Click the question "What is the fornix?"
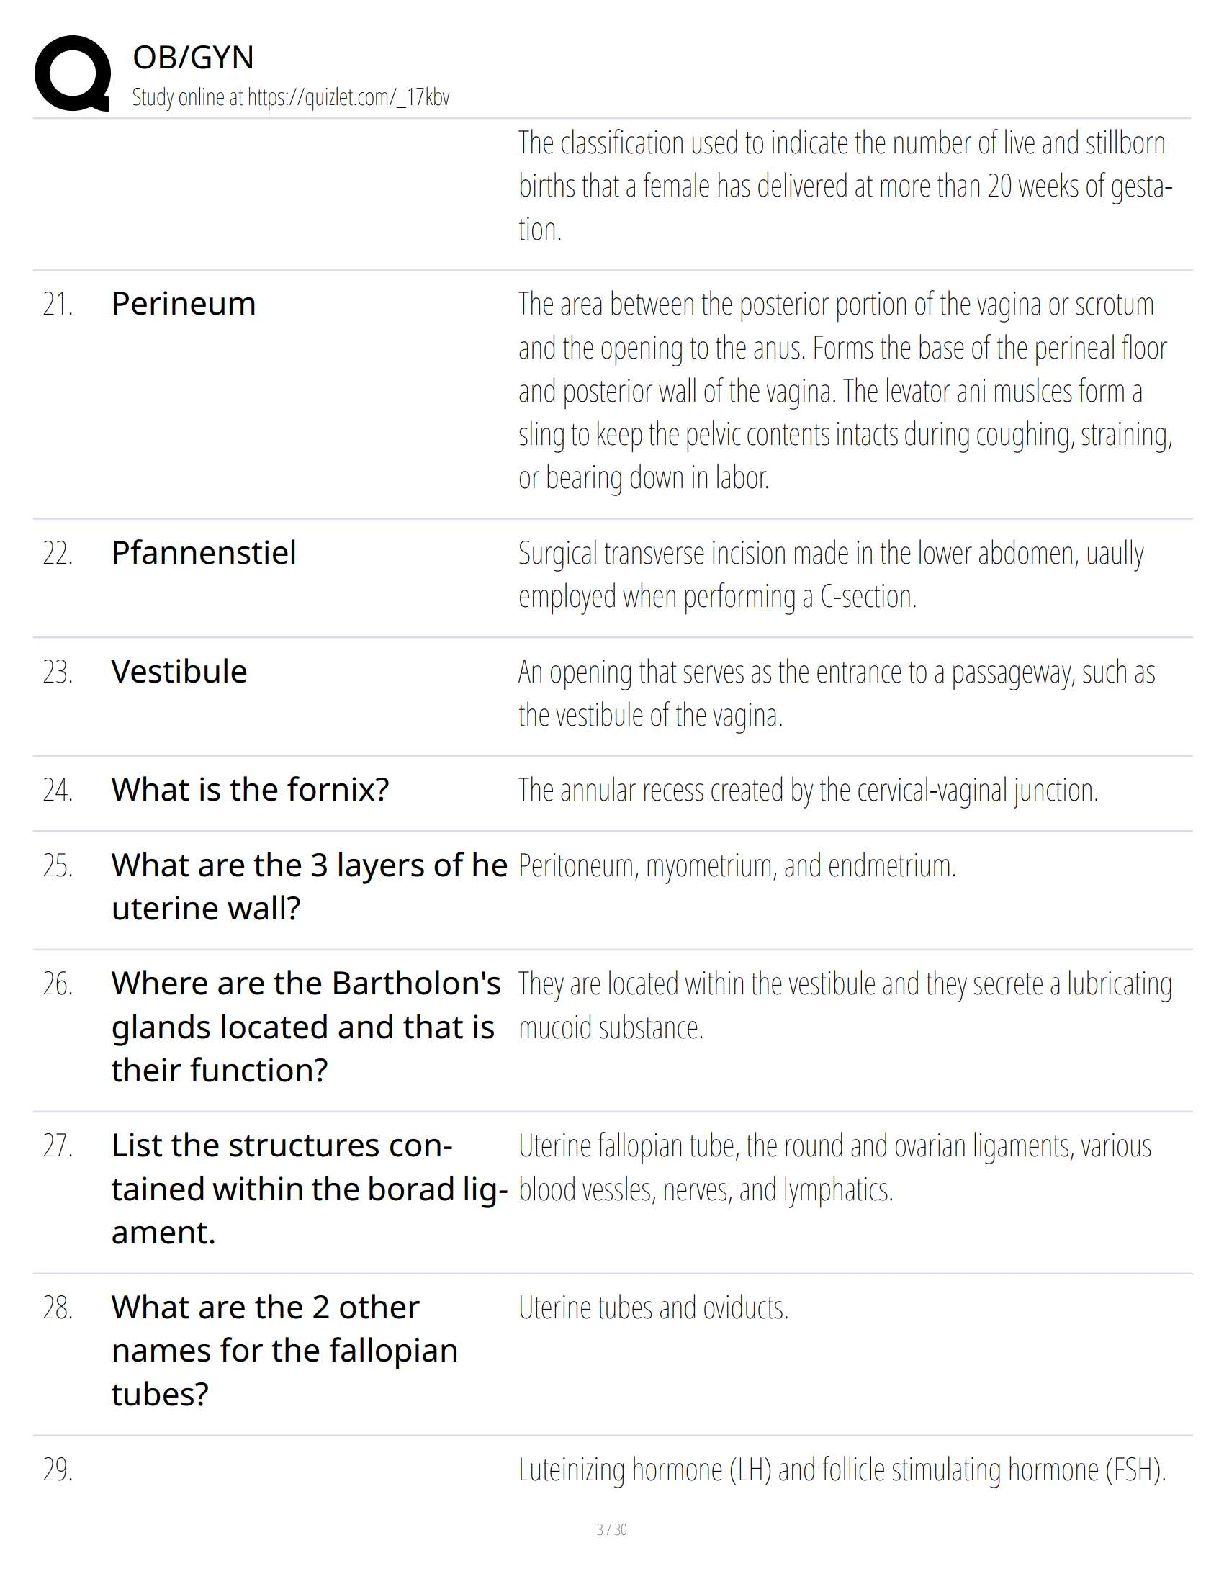The width and height of the screenshot is (1224, 1584). click(250, 790)
